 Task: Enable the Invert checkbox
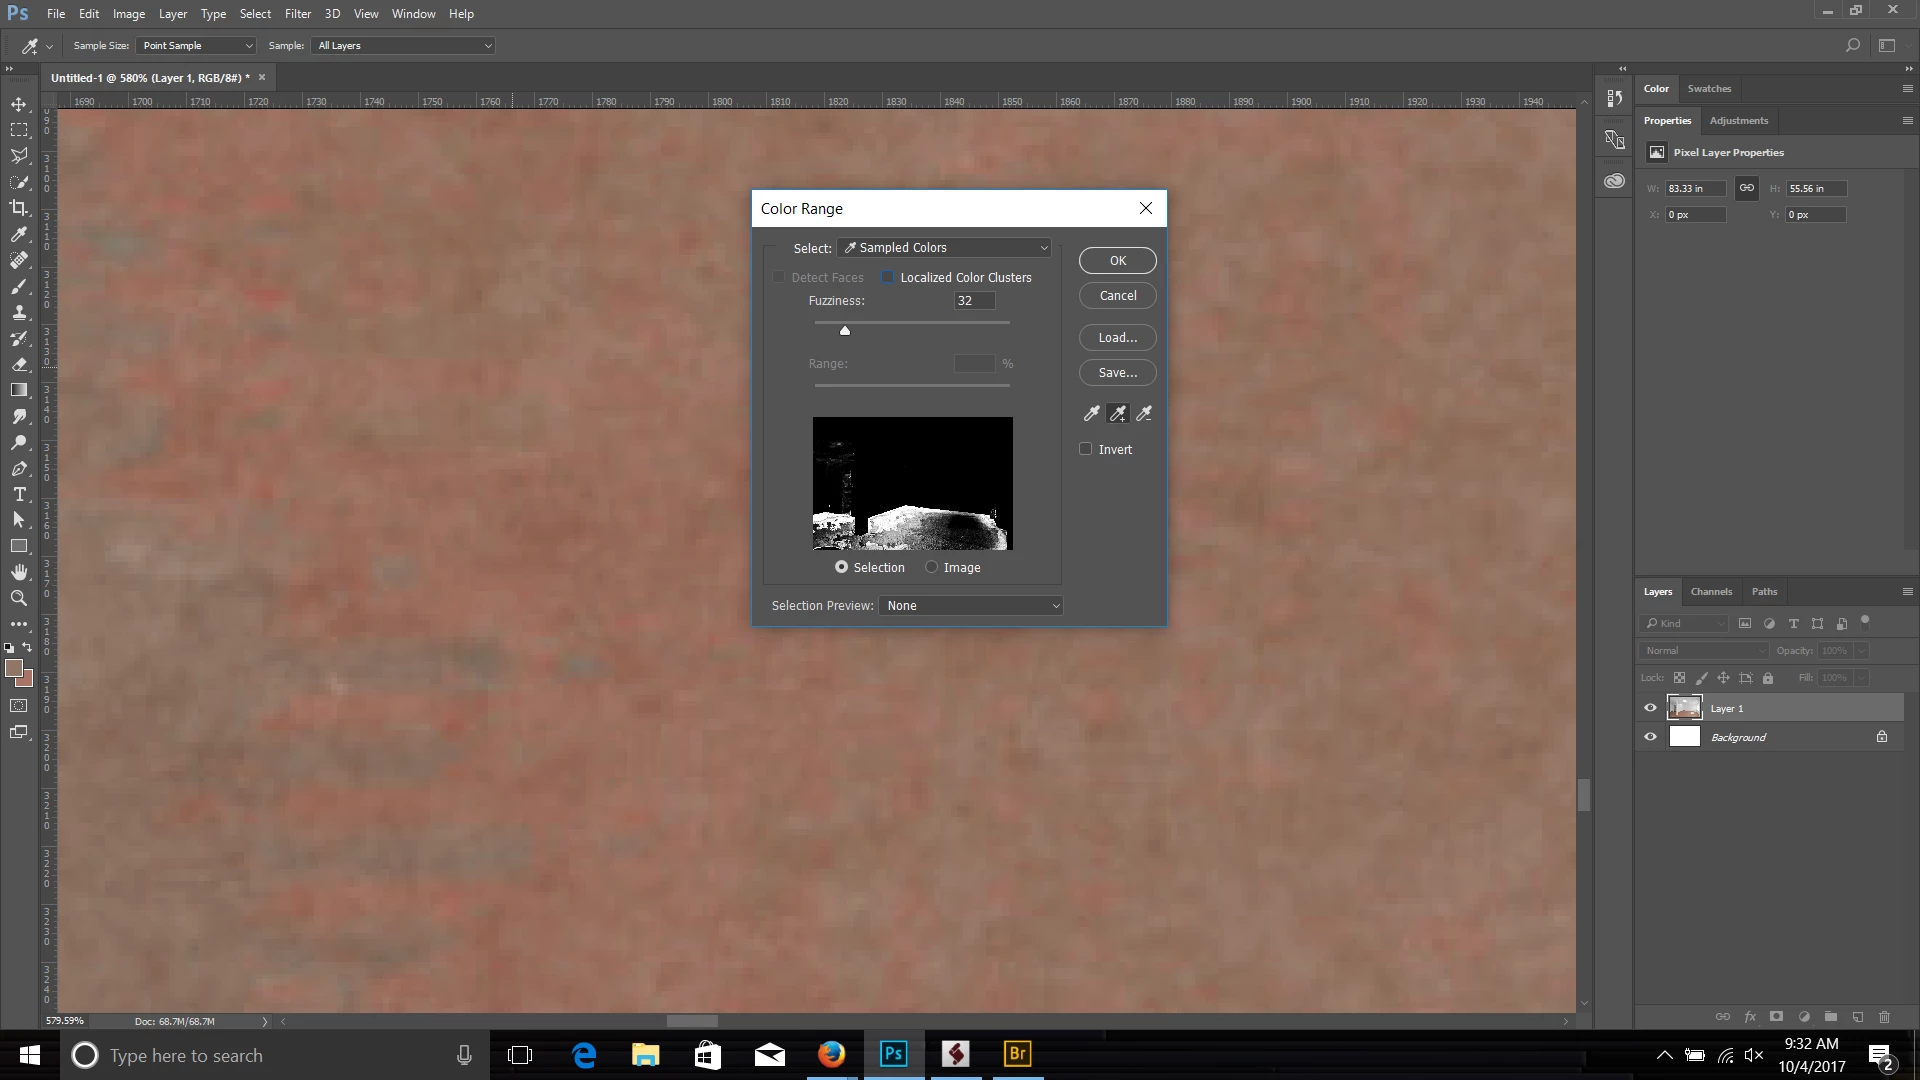coord(1086,449)
